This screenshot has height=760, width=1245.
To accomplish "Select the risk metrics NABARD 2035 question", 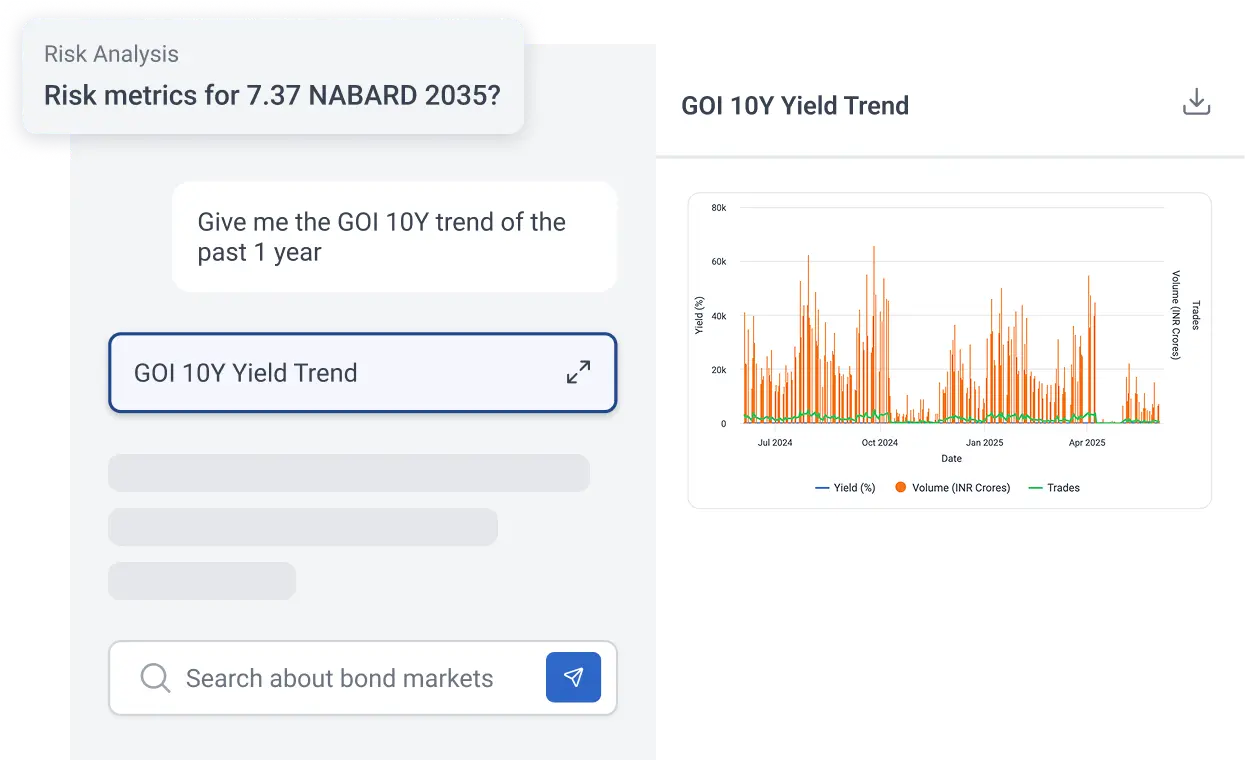I will pyautogui.click(x=272, y=96).
